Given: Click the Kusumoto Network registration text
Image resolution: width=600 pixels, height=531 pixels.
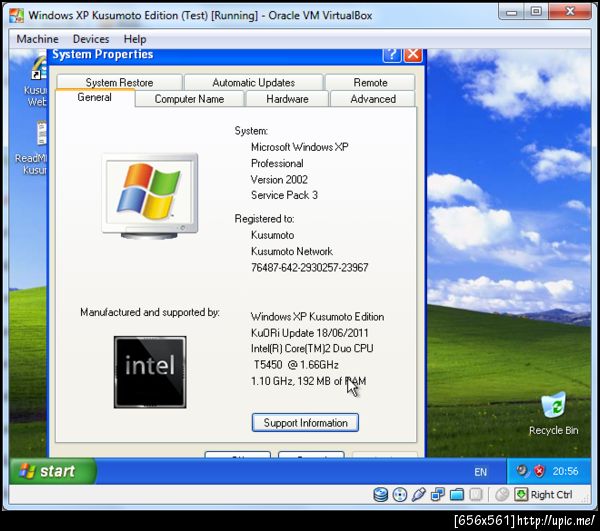Looking at the screenshot, I should pos(292,251).
